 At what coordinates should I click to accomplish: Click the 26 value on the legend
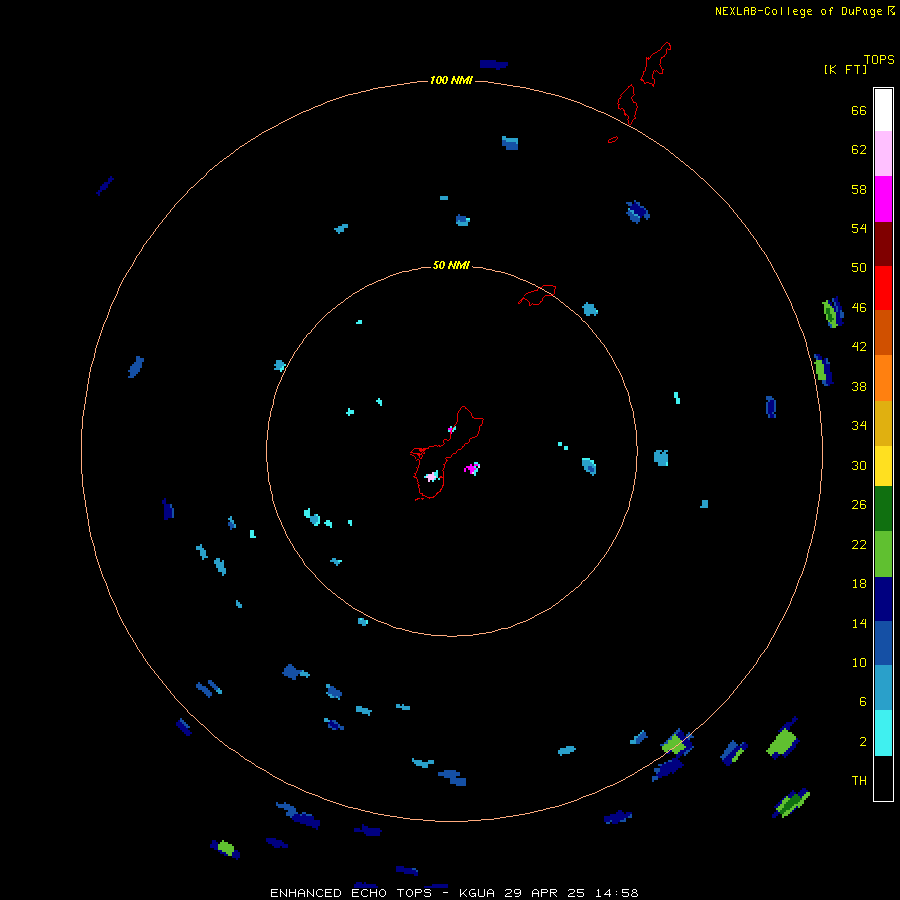pyautogui.click(x=859, y=505)
